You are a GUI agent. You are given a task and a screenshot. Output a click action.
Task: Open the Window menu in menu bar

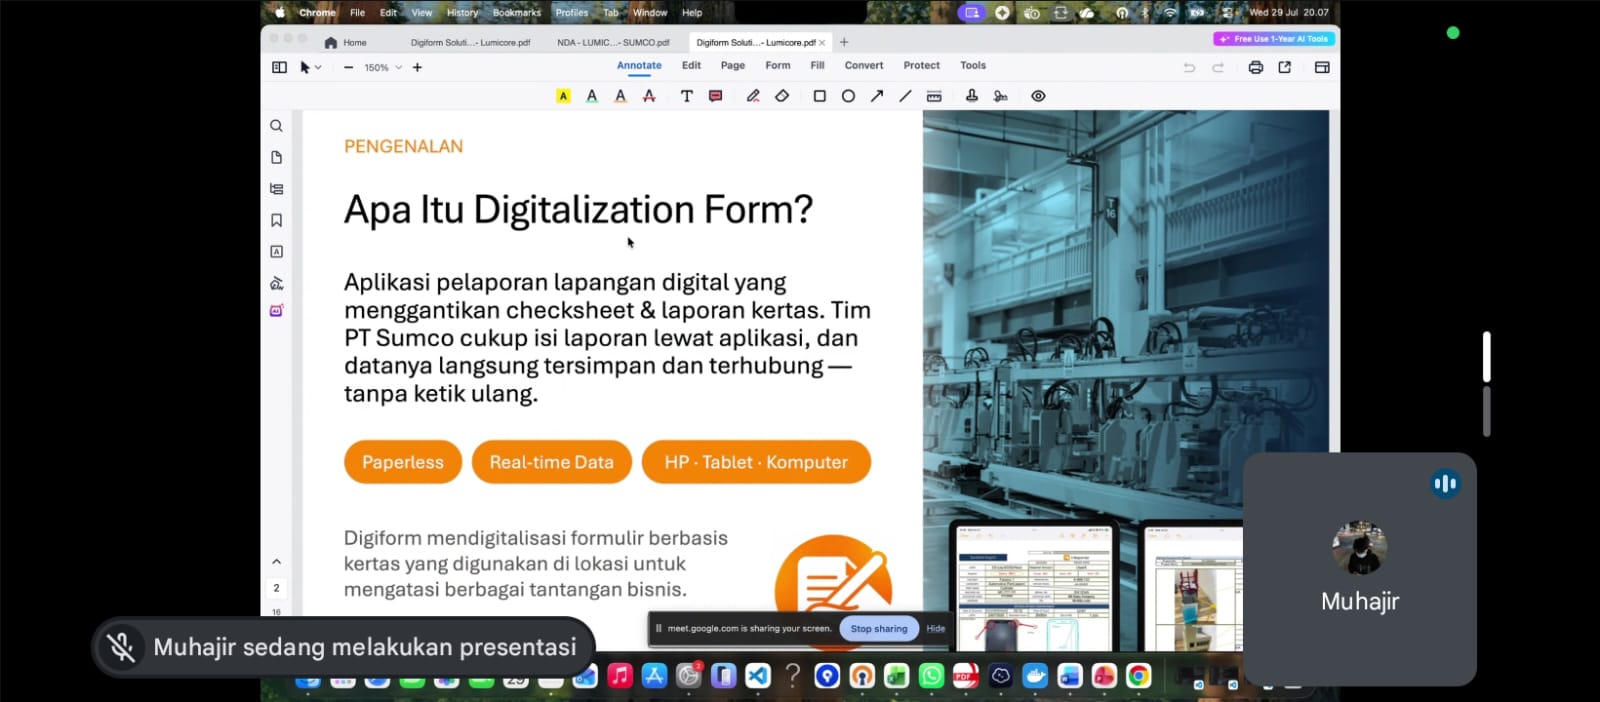coord(650,13)
